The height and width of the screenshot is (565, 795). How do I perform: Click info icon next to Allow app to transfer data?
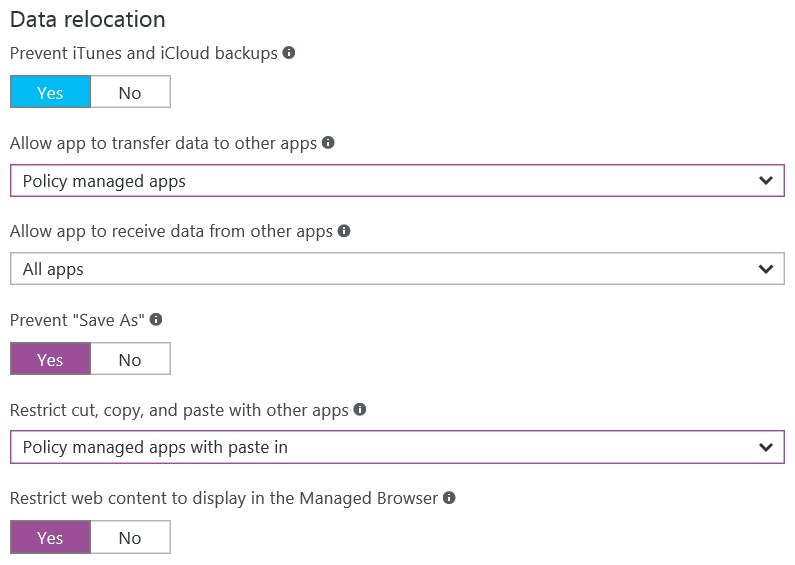tap(329, 143)
